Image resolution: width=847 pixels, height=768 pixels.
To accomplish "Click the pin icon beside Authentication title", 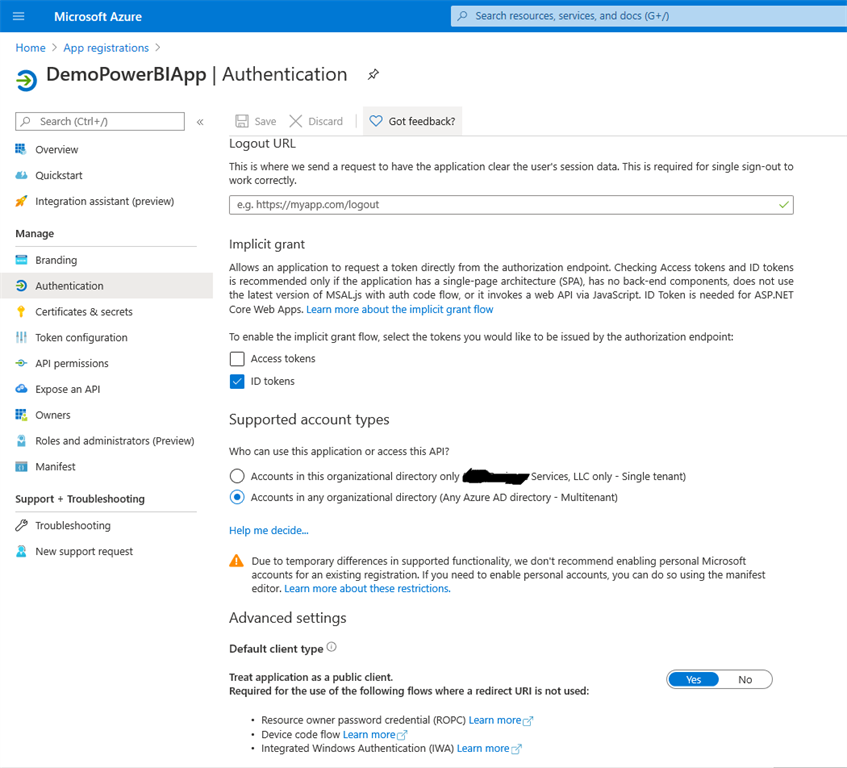I will [373, 75].
